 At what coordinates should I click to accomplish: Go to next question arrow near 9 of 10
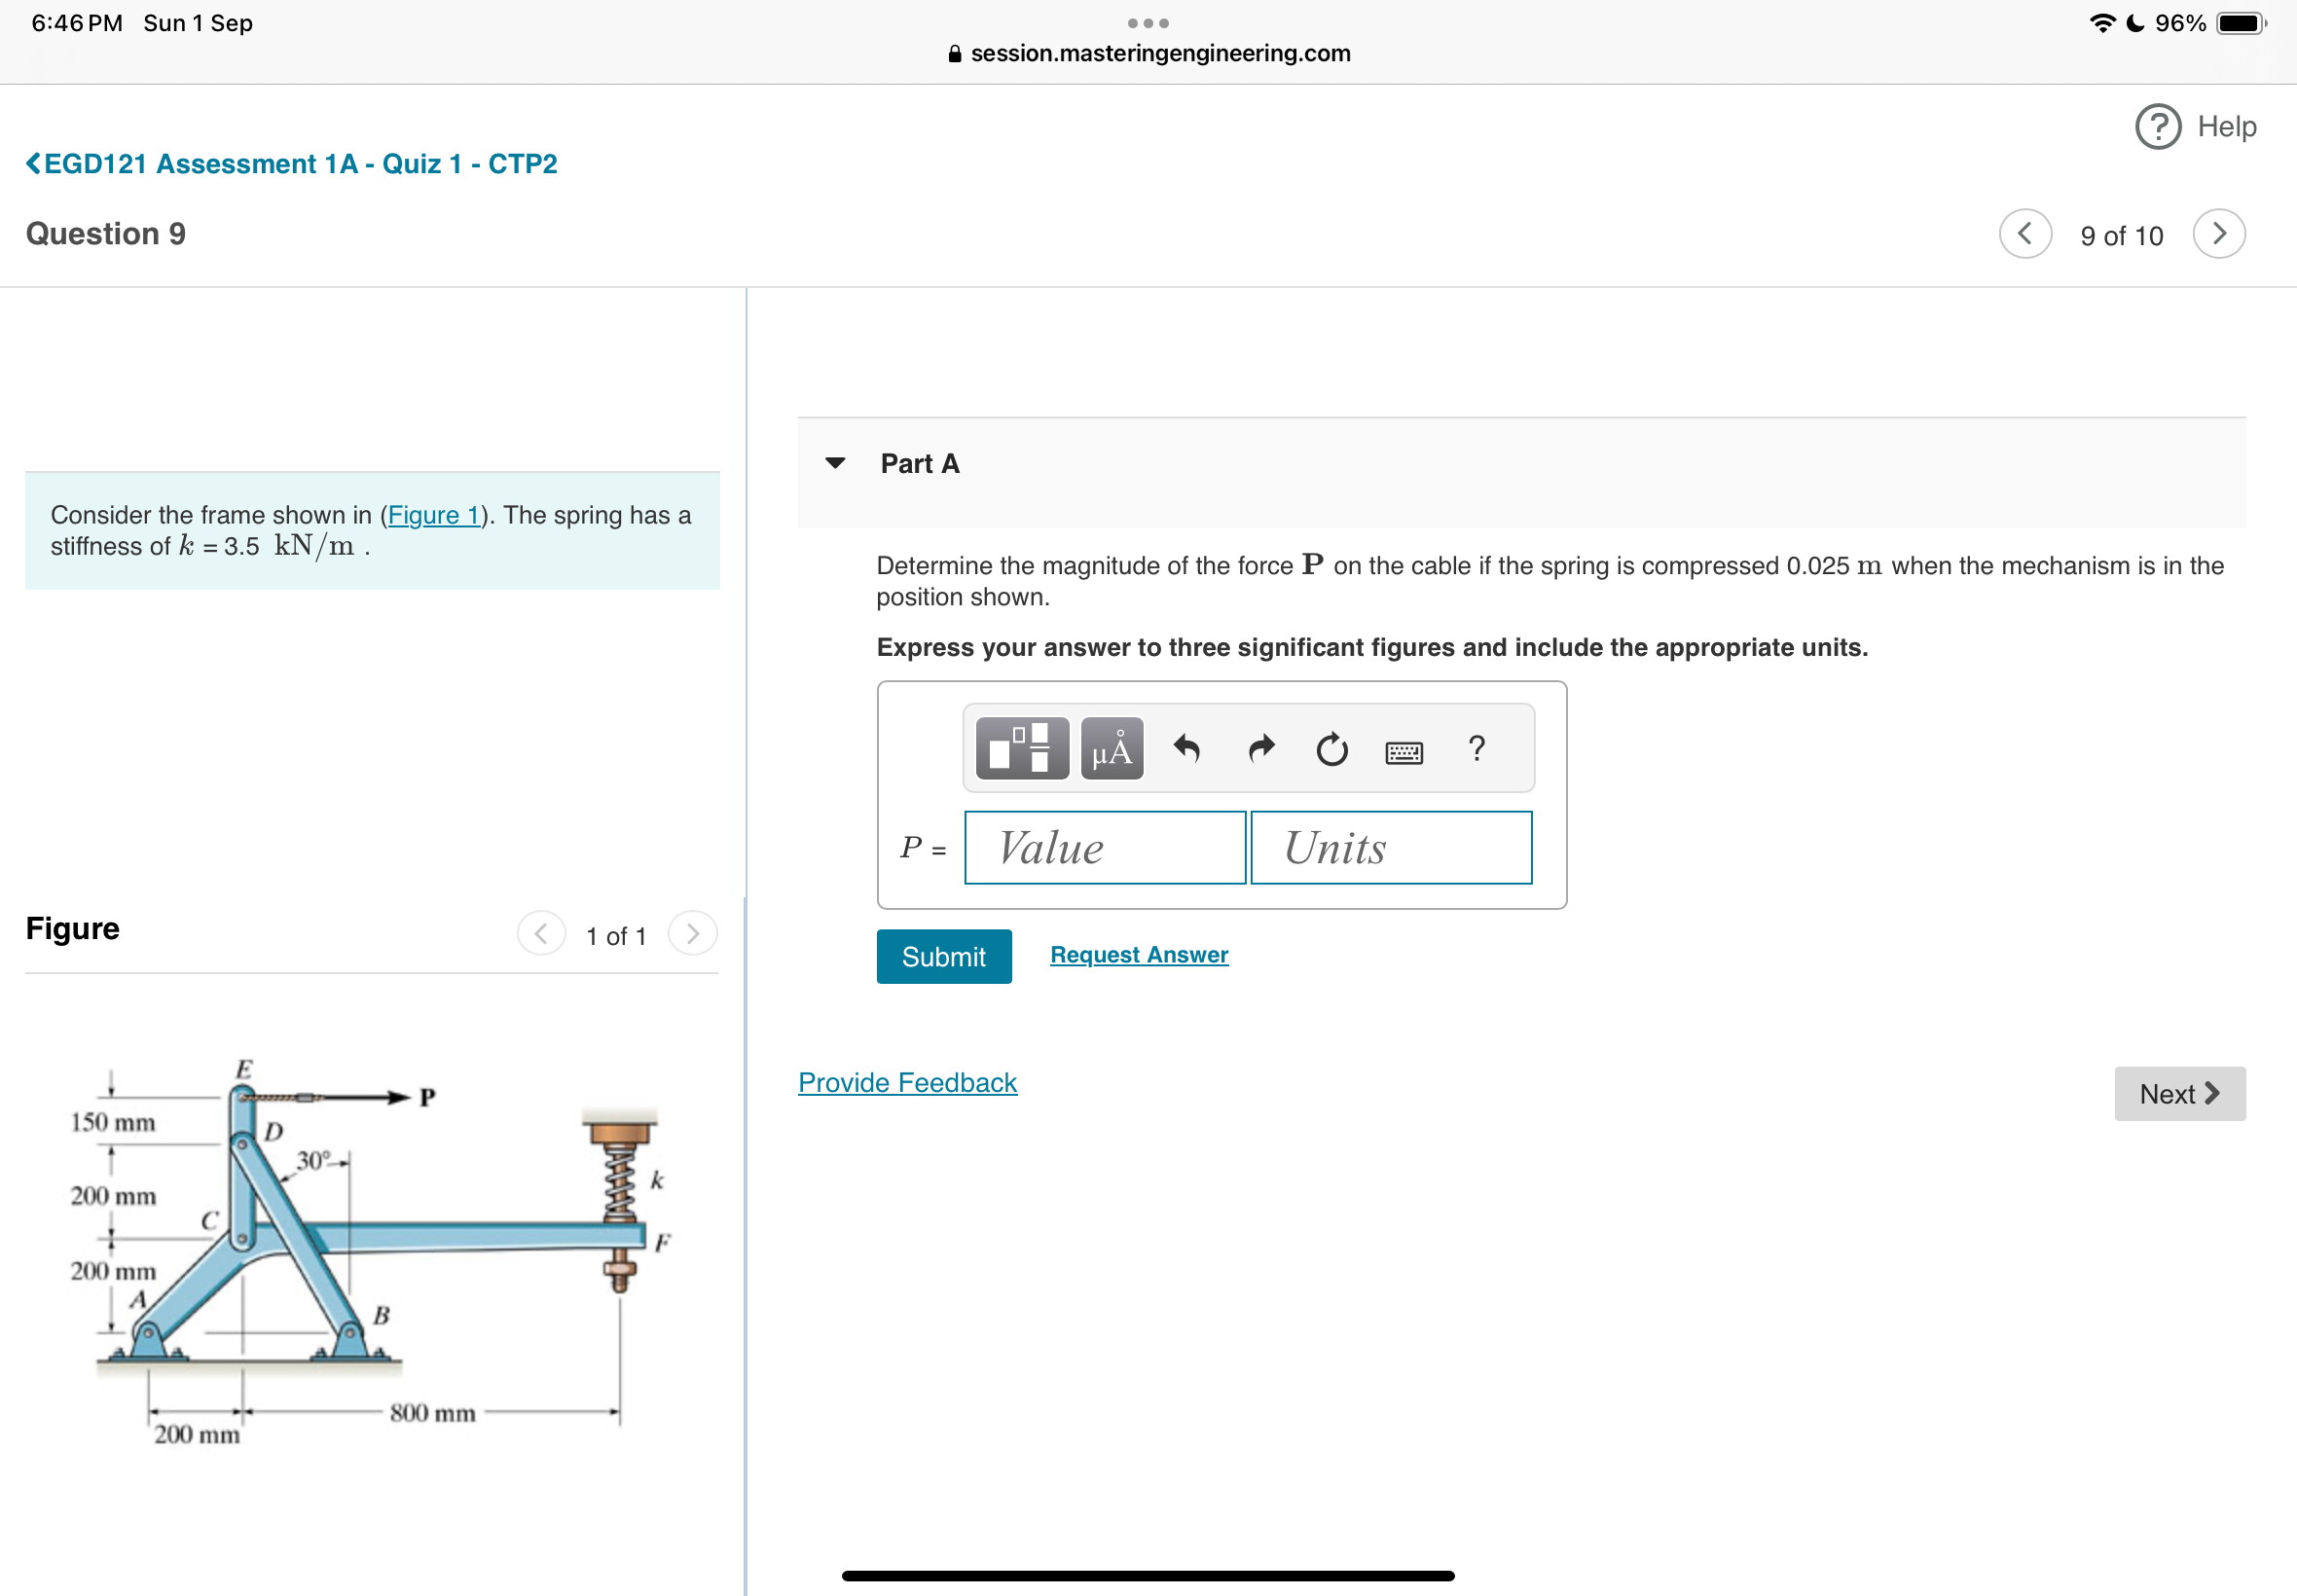[x=2218, y=234]
